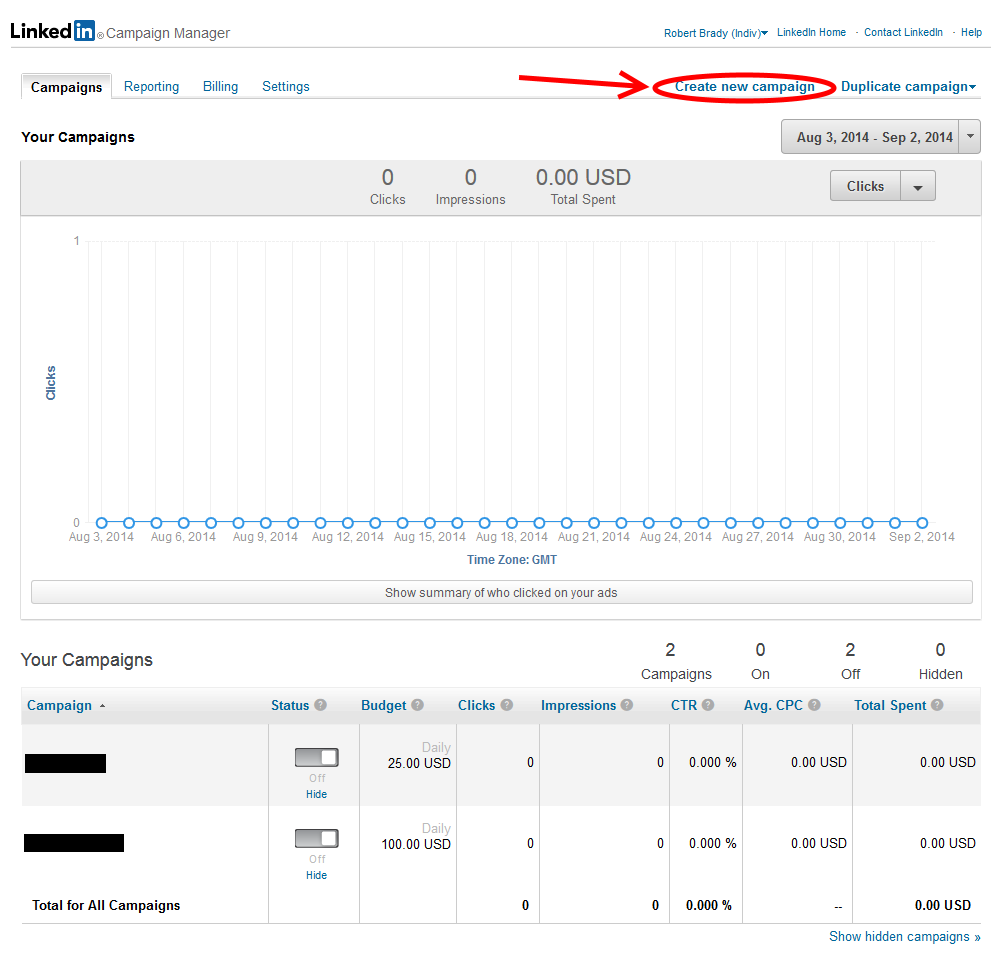Open the Help link
The height and width of the screenshot is (961, 998).
pos(971,32)
